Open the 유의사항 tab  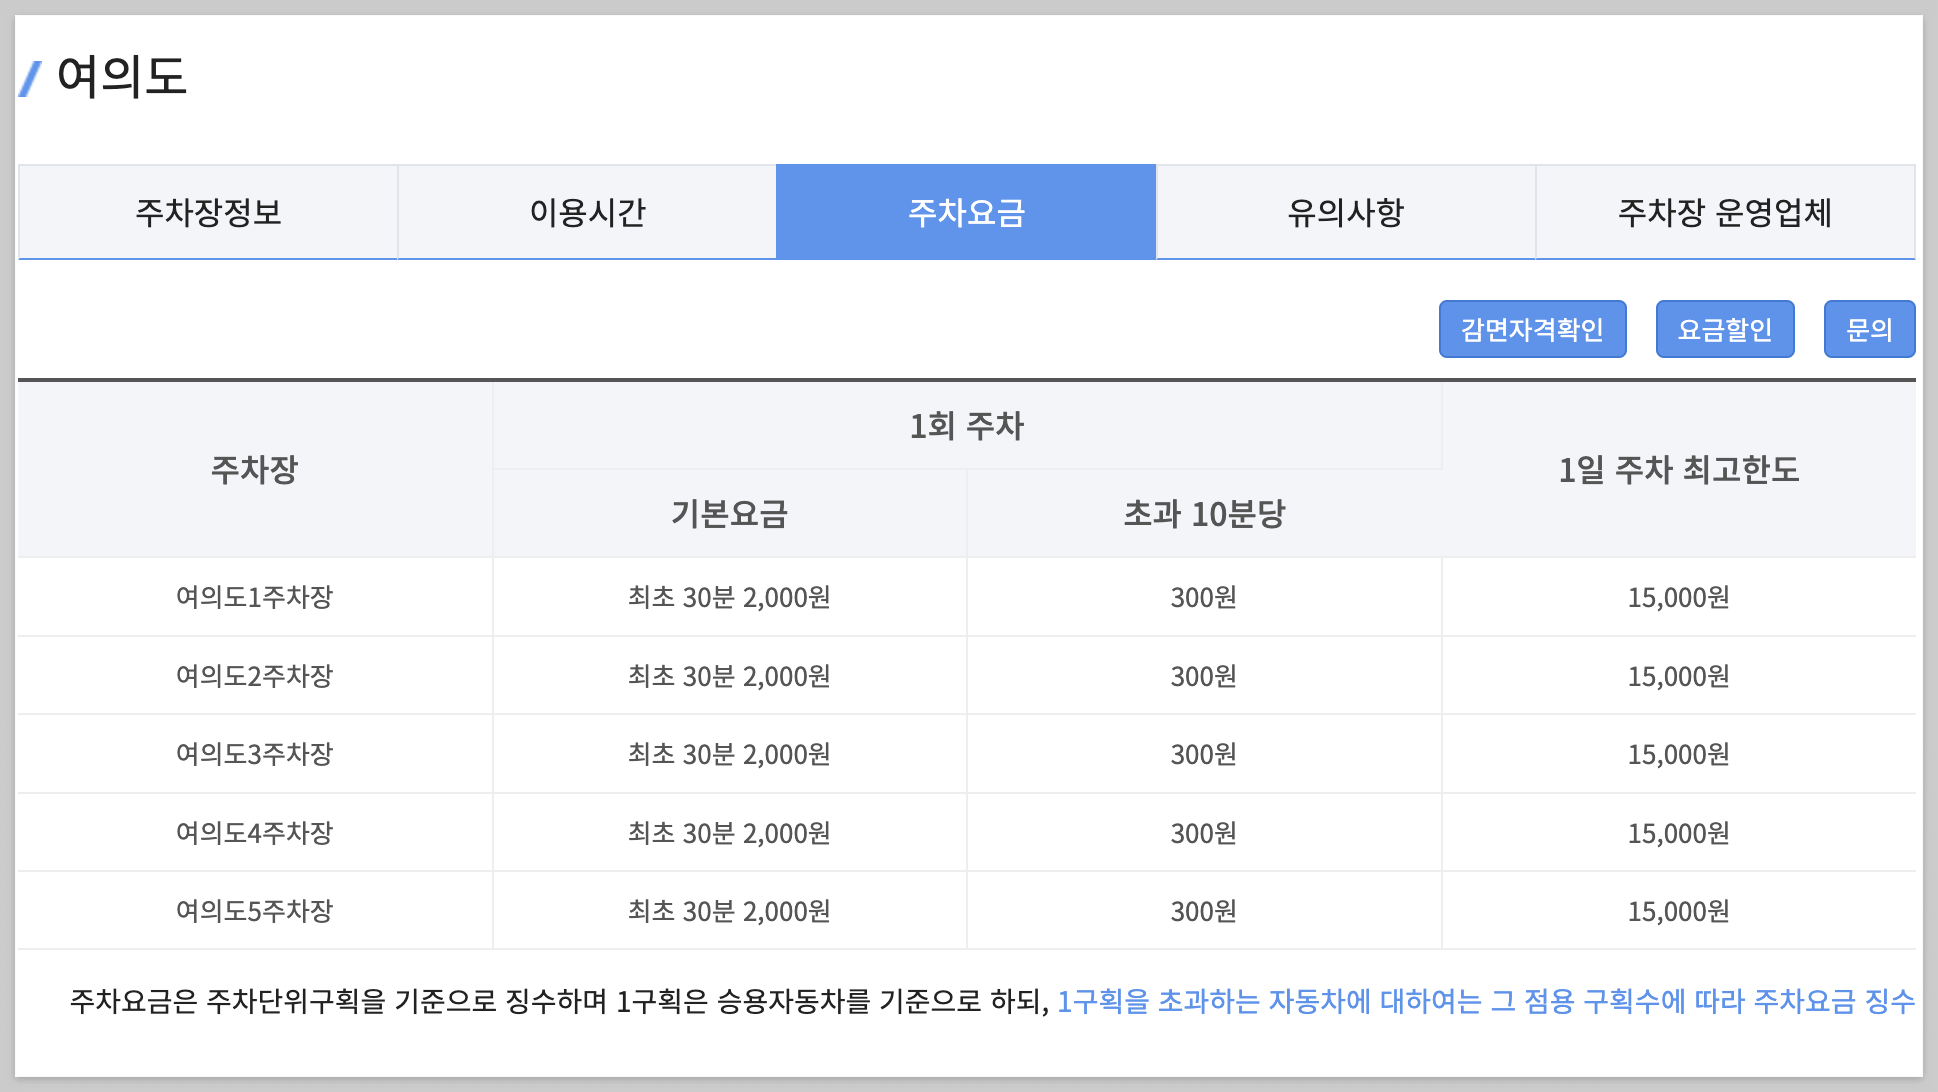click(x=1345, y=212)
